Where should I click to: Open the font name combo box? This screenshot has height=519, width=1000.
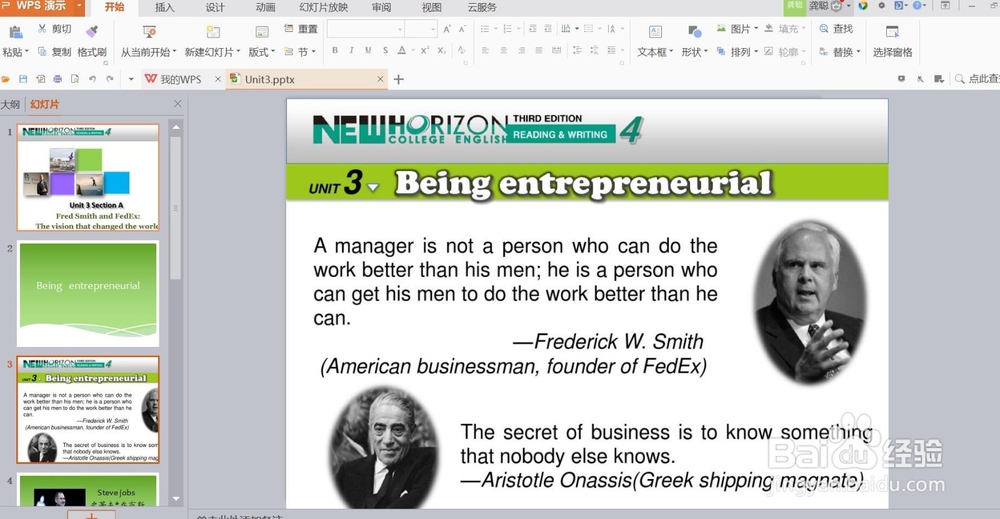pos(366,29)
